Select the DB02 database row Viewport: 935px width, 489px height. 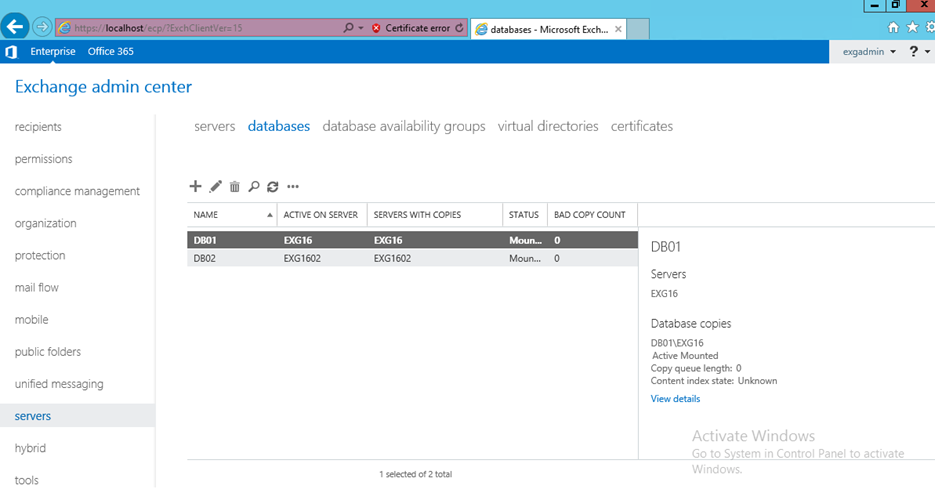413,258
